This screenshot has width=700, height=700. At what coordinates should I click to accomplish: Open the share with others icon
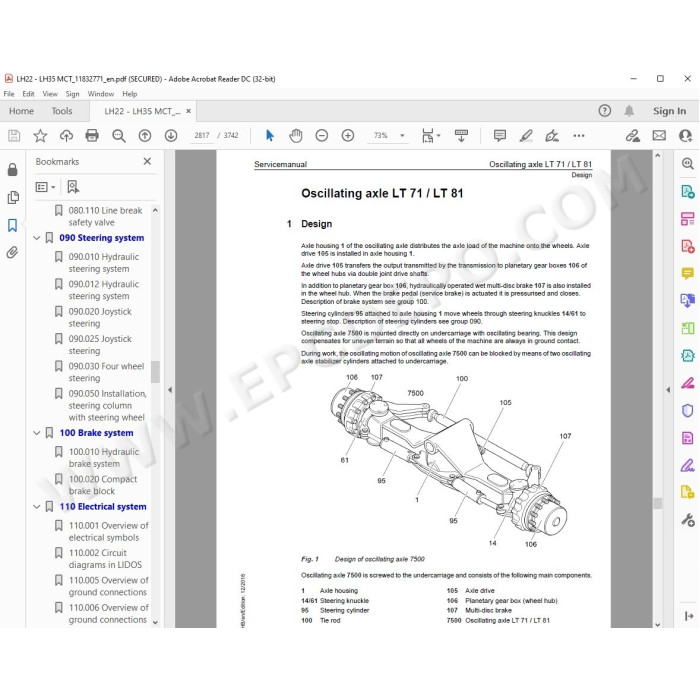pyautogui.click(x=685, y=135)
